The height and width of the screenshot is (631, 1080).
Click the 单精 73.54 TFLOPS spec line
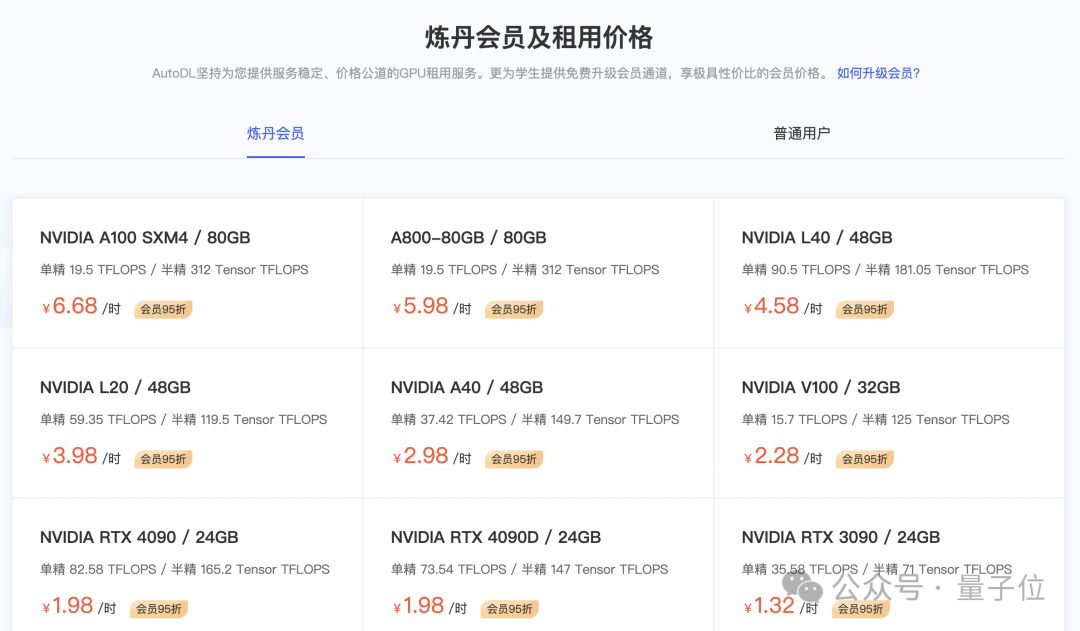[529, 570]
